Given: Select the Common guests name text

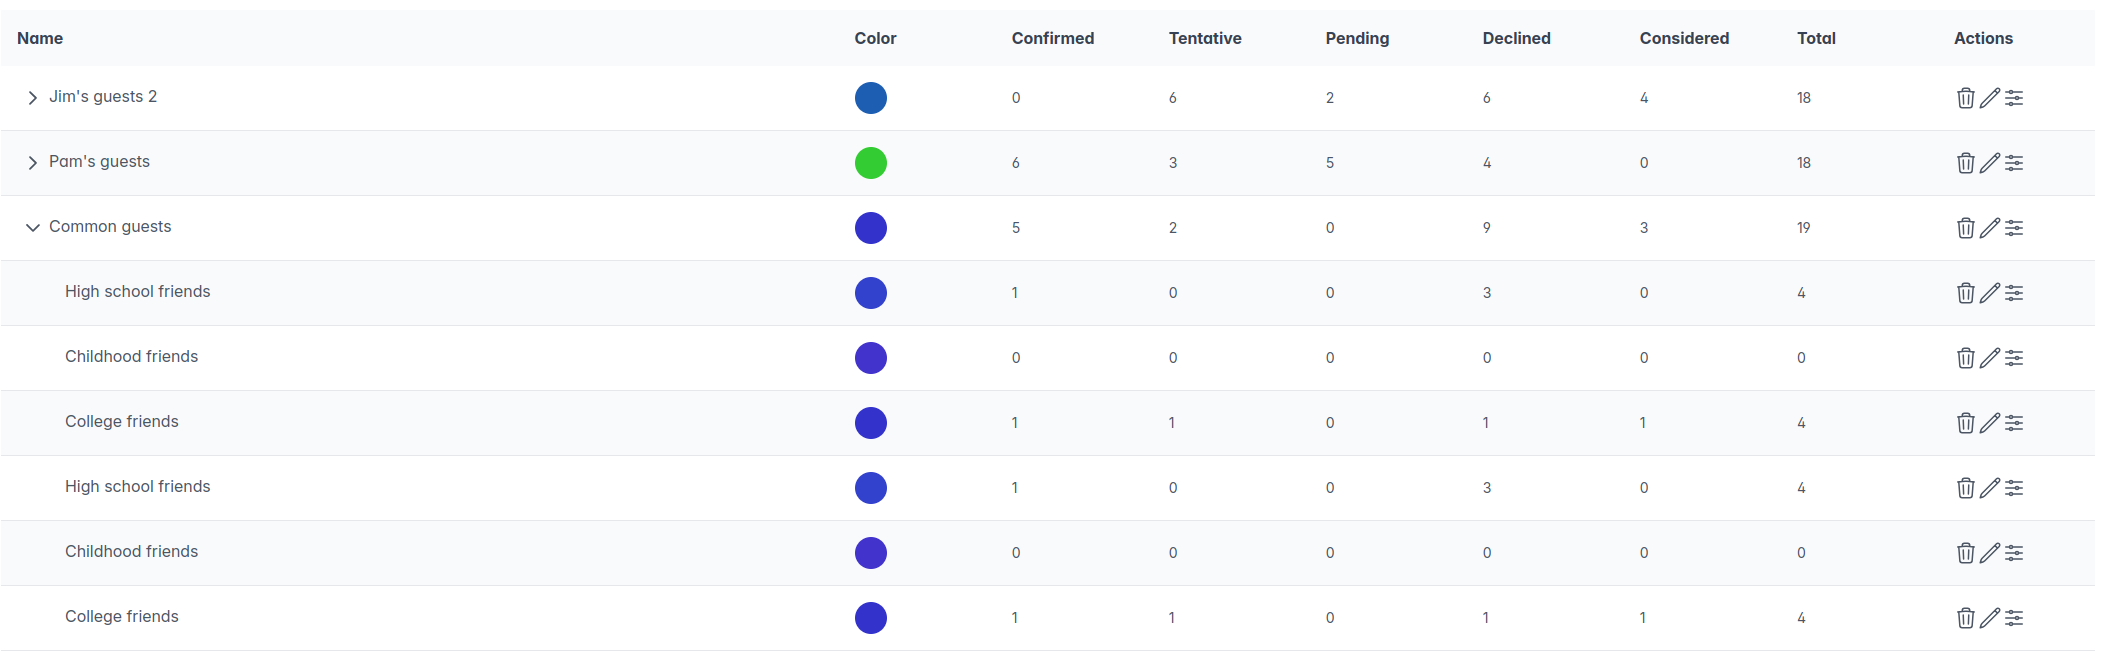Looking at the screenshot, I should (110, 227).
